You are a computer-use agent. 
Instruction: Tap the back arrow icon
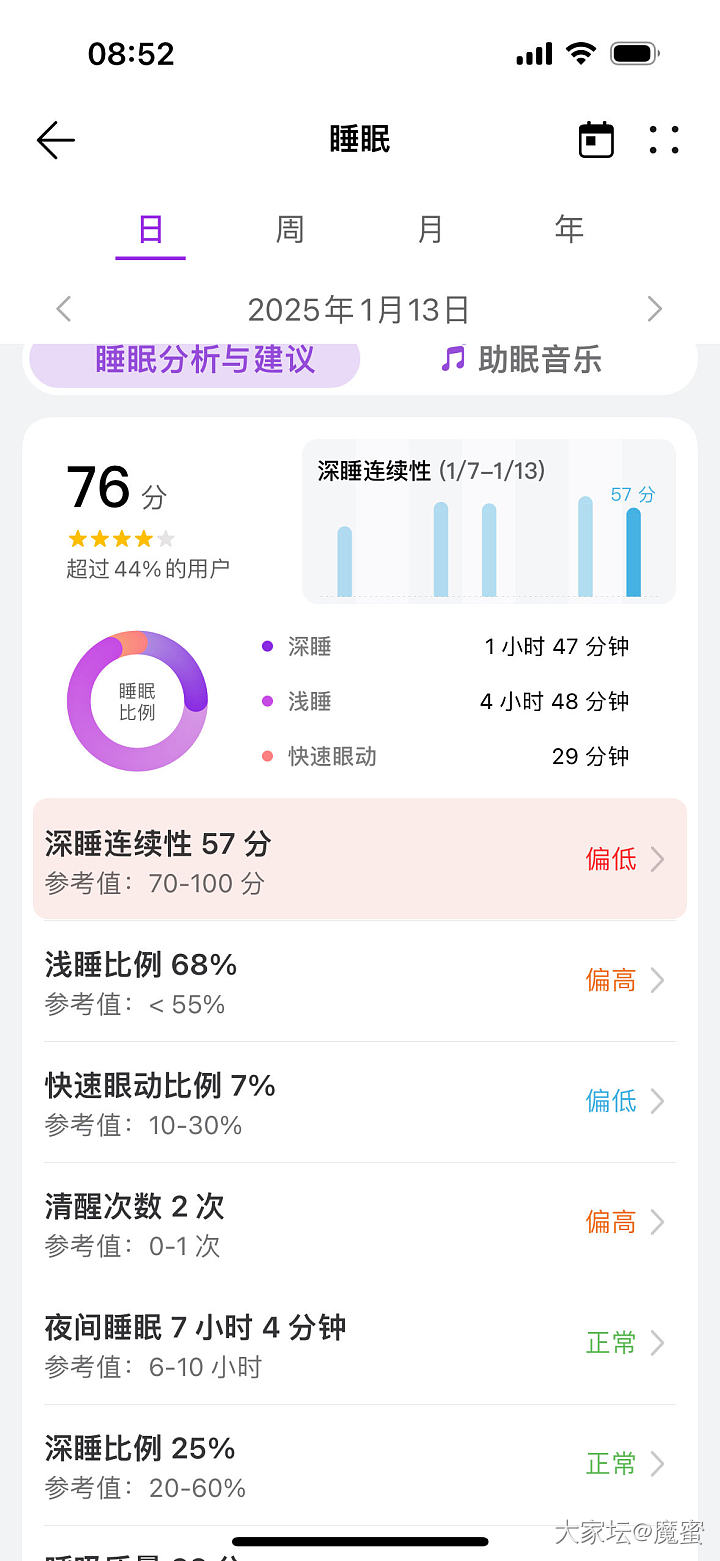click(56, 140)
